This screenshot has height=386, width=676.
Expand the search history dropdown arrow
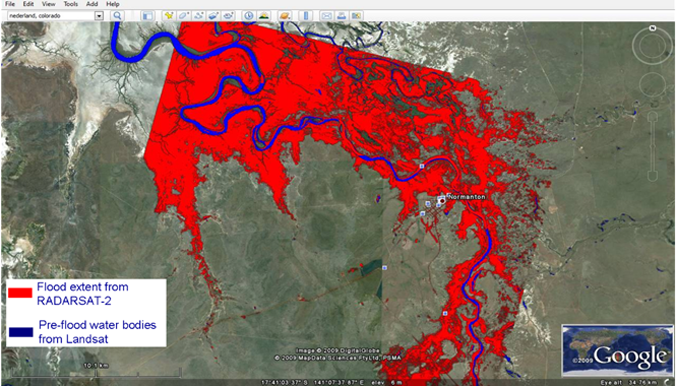pos(99,16)
